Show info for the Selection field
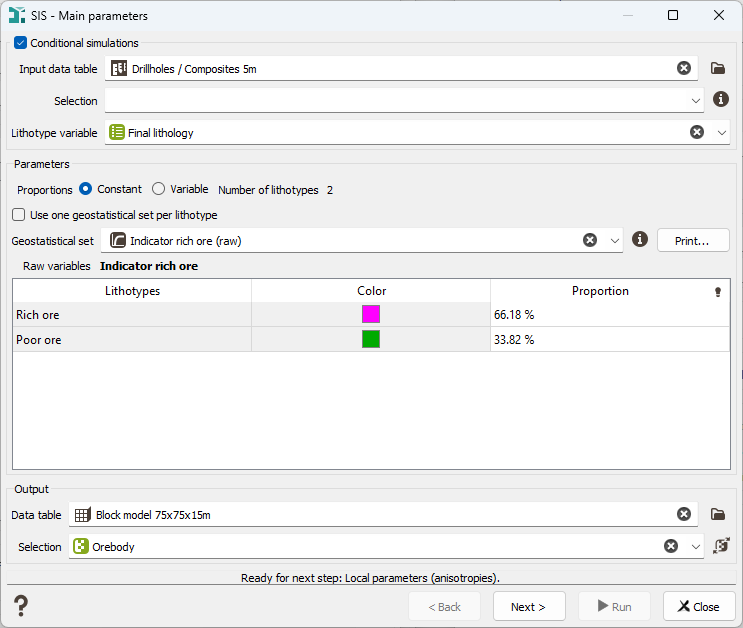The image size is (743, 628). coord(721,100)
